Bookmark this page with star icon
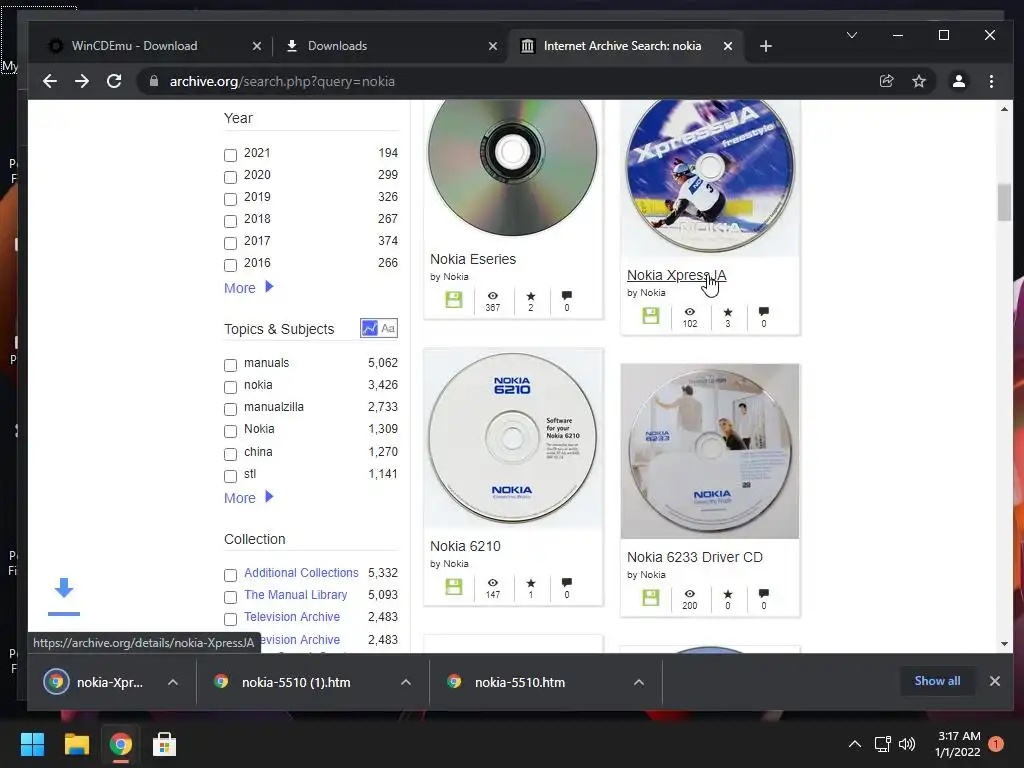The height and width of the screenshot is (768, 1024). tap(919, 81)
